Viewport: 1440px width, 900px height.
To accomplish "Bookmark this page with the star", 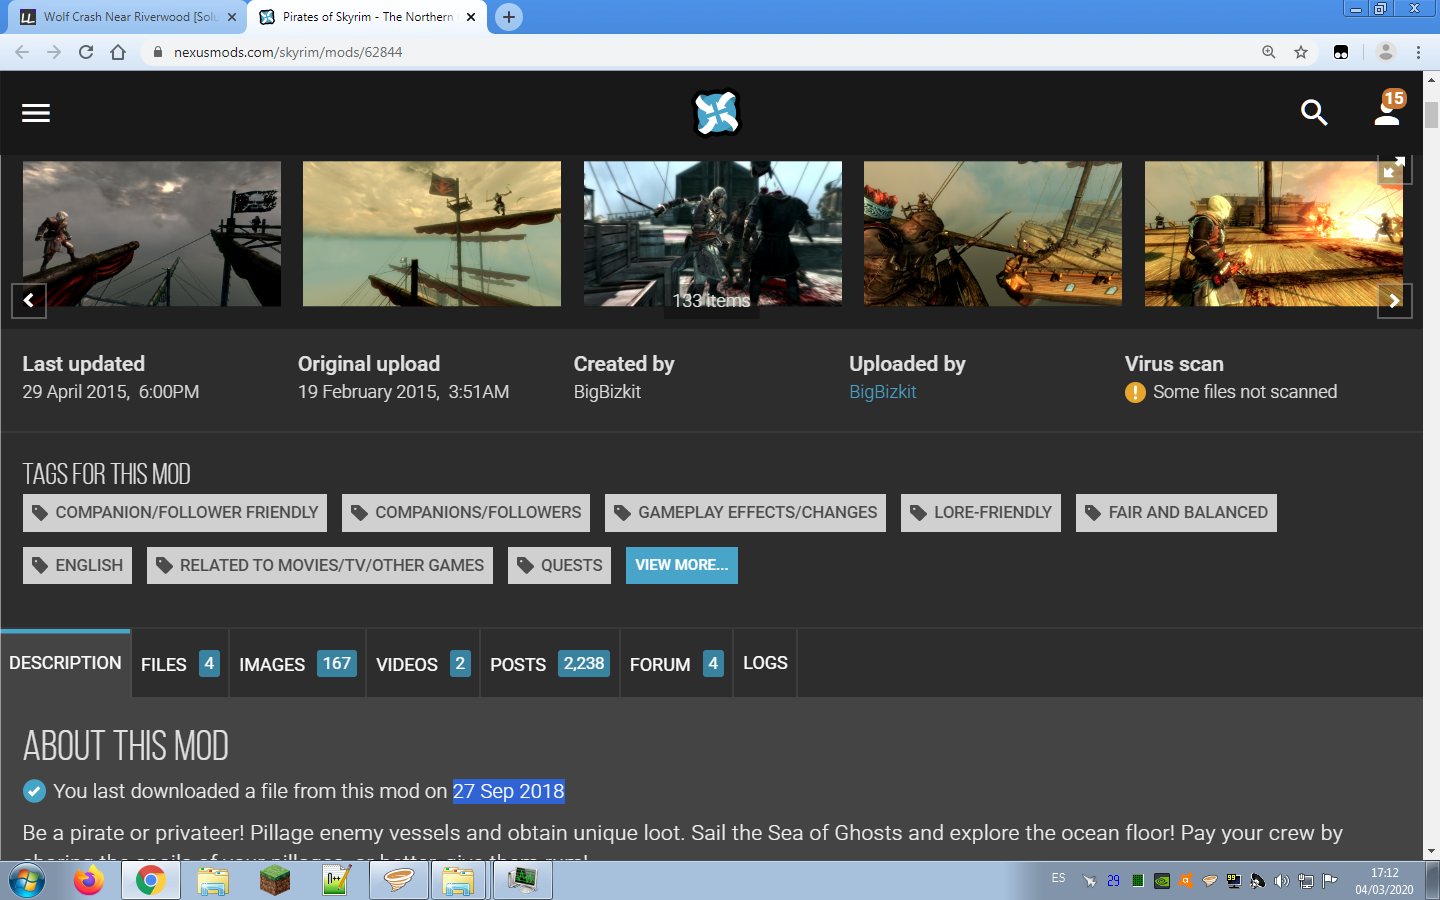I will tap(1301, 52).
